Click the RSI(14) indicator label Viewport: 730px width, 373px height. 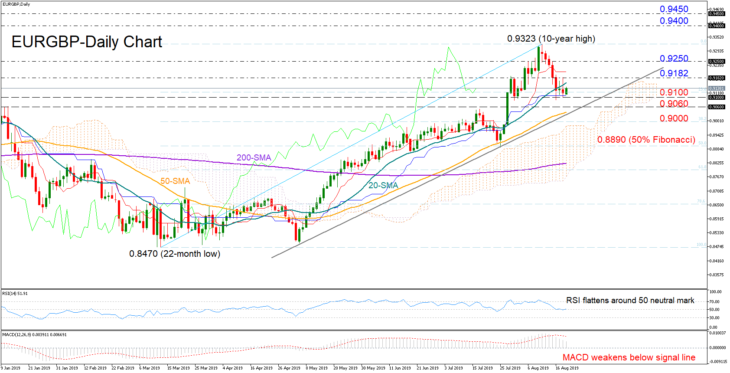pos(14,294)
